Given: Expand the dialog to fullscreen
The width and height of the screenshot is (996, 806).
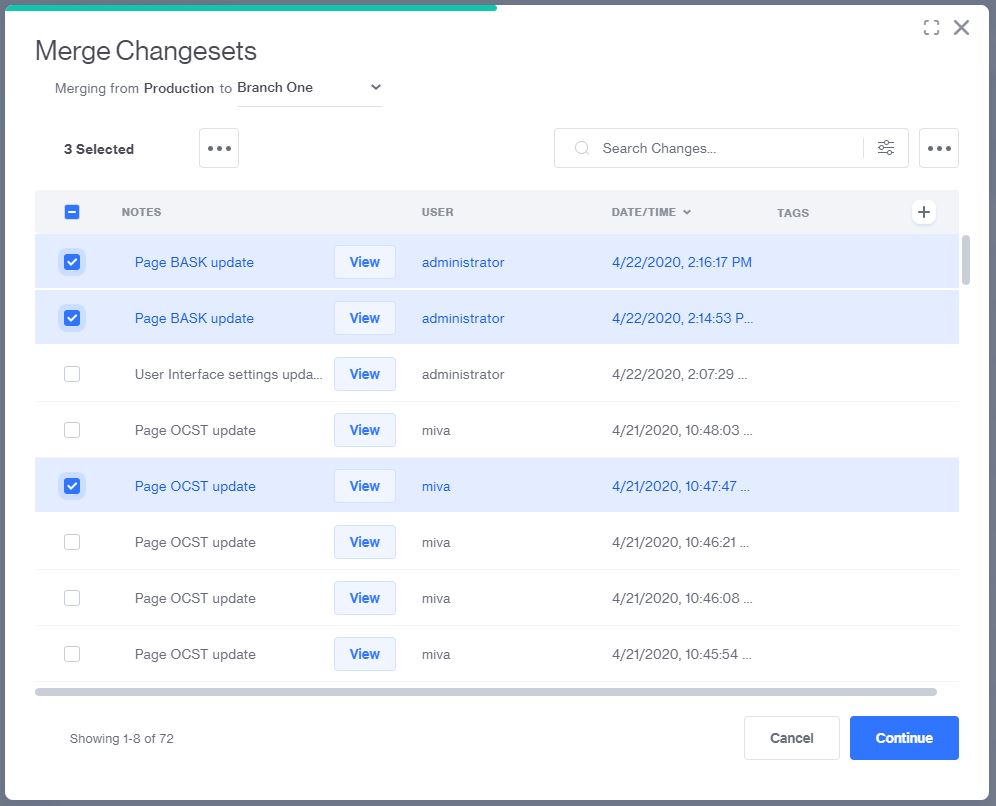Looking at the screenshot, I should click(x=931, y=27).
